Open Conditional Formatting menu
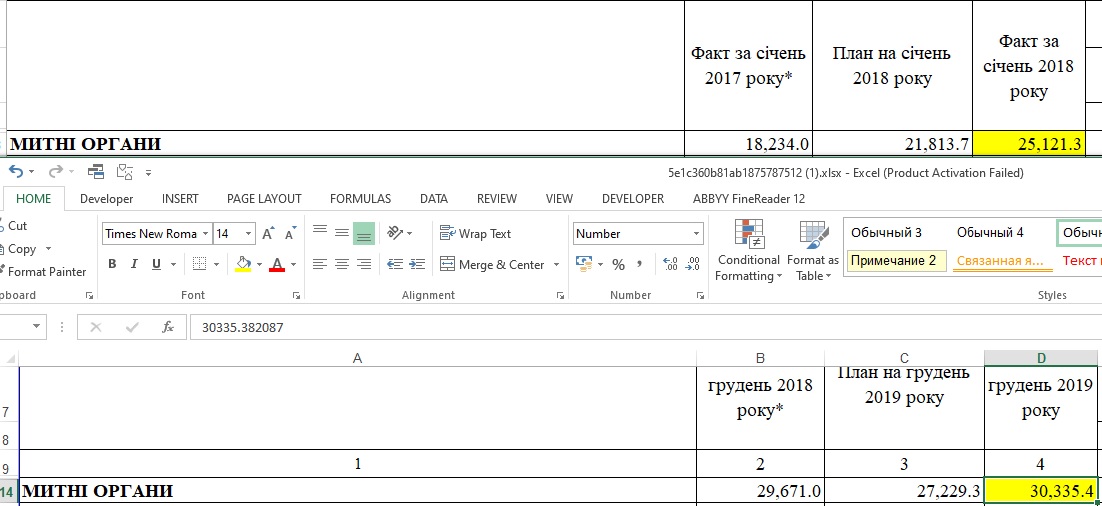Image resolution: width=1102 pixels, height=506 pixels. click(x=748, y=251)
